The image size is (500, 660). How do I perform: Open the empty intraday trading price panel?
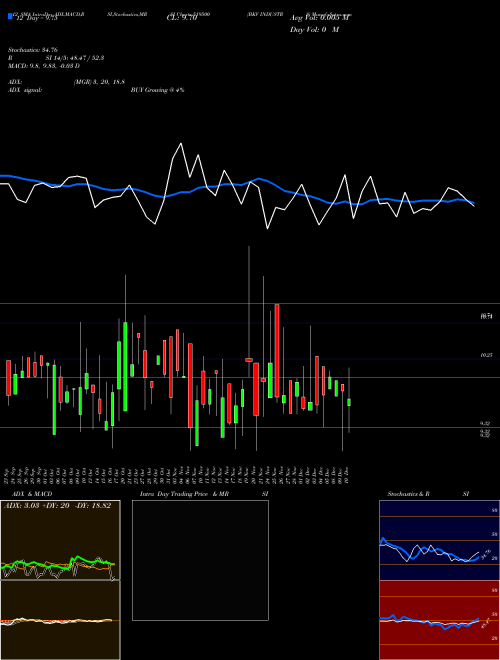200,560
